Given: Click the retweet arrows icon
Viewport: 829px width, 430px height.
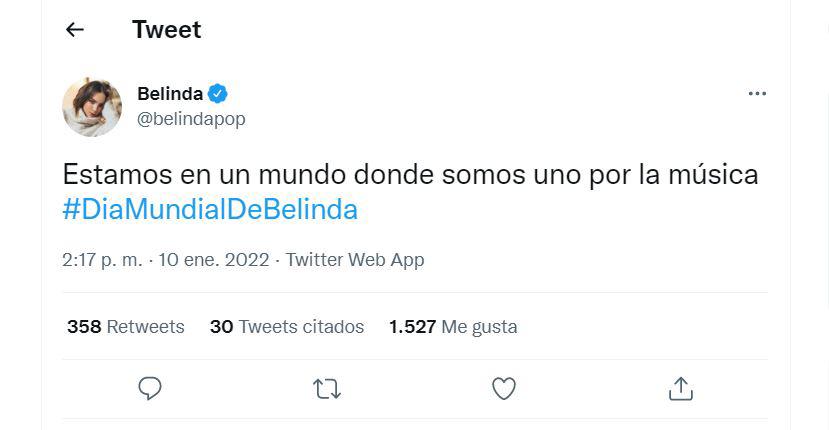Looking at the screenshot, I should pyautogui.click(x=327, y=388).
